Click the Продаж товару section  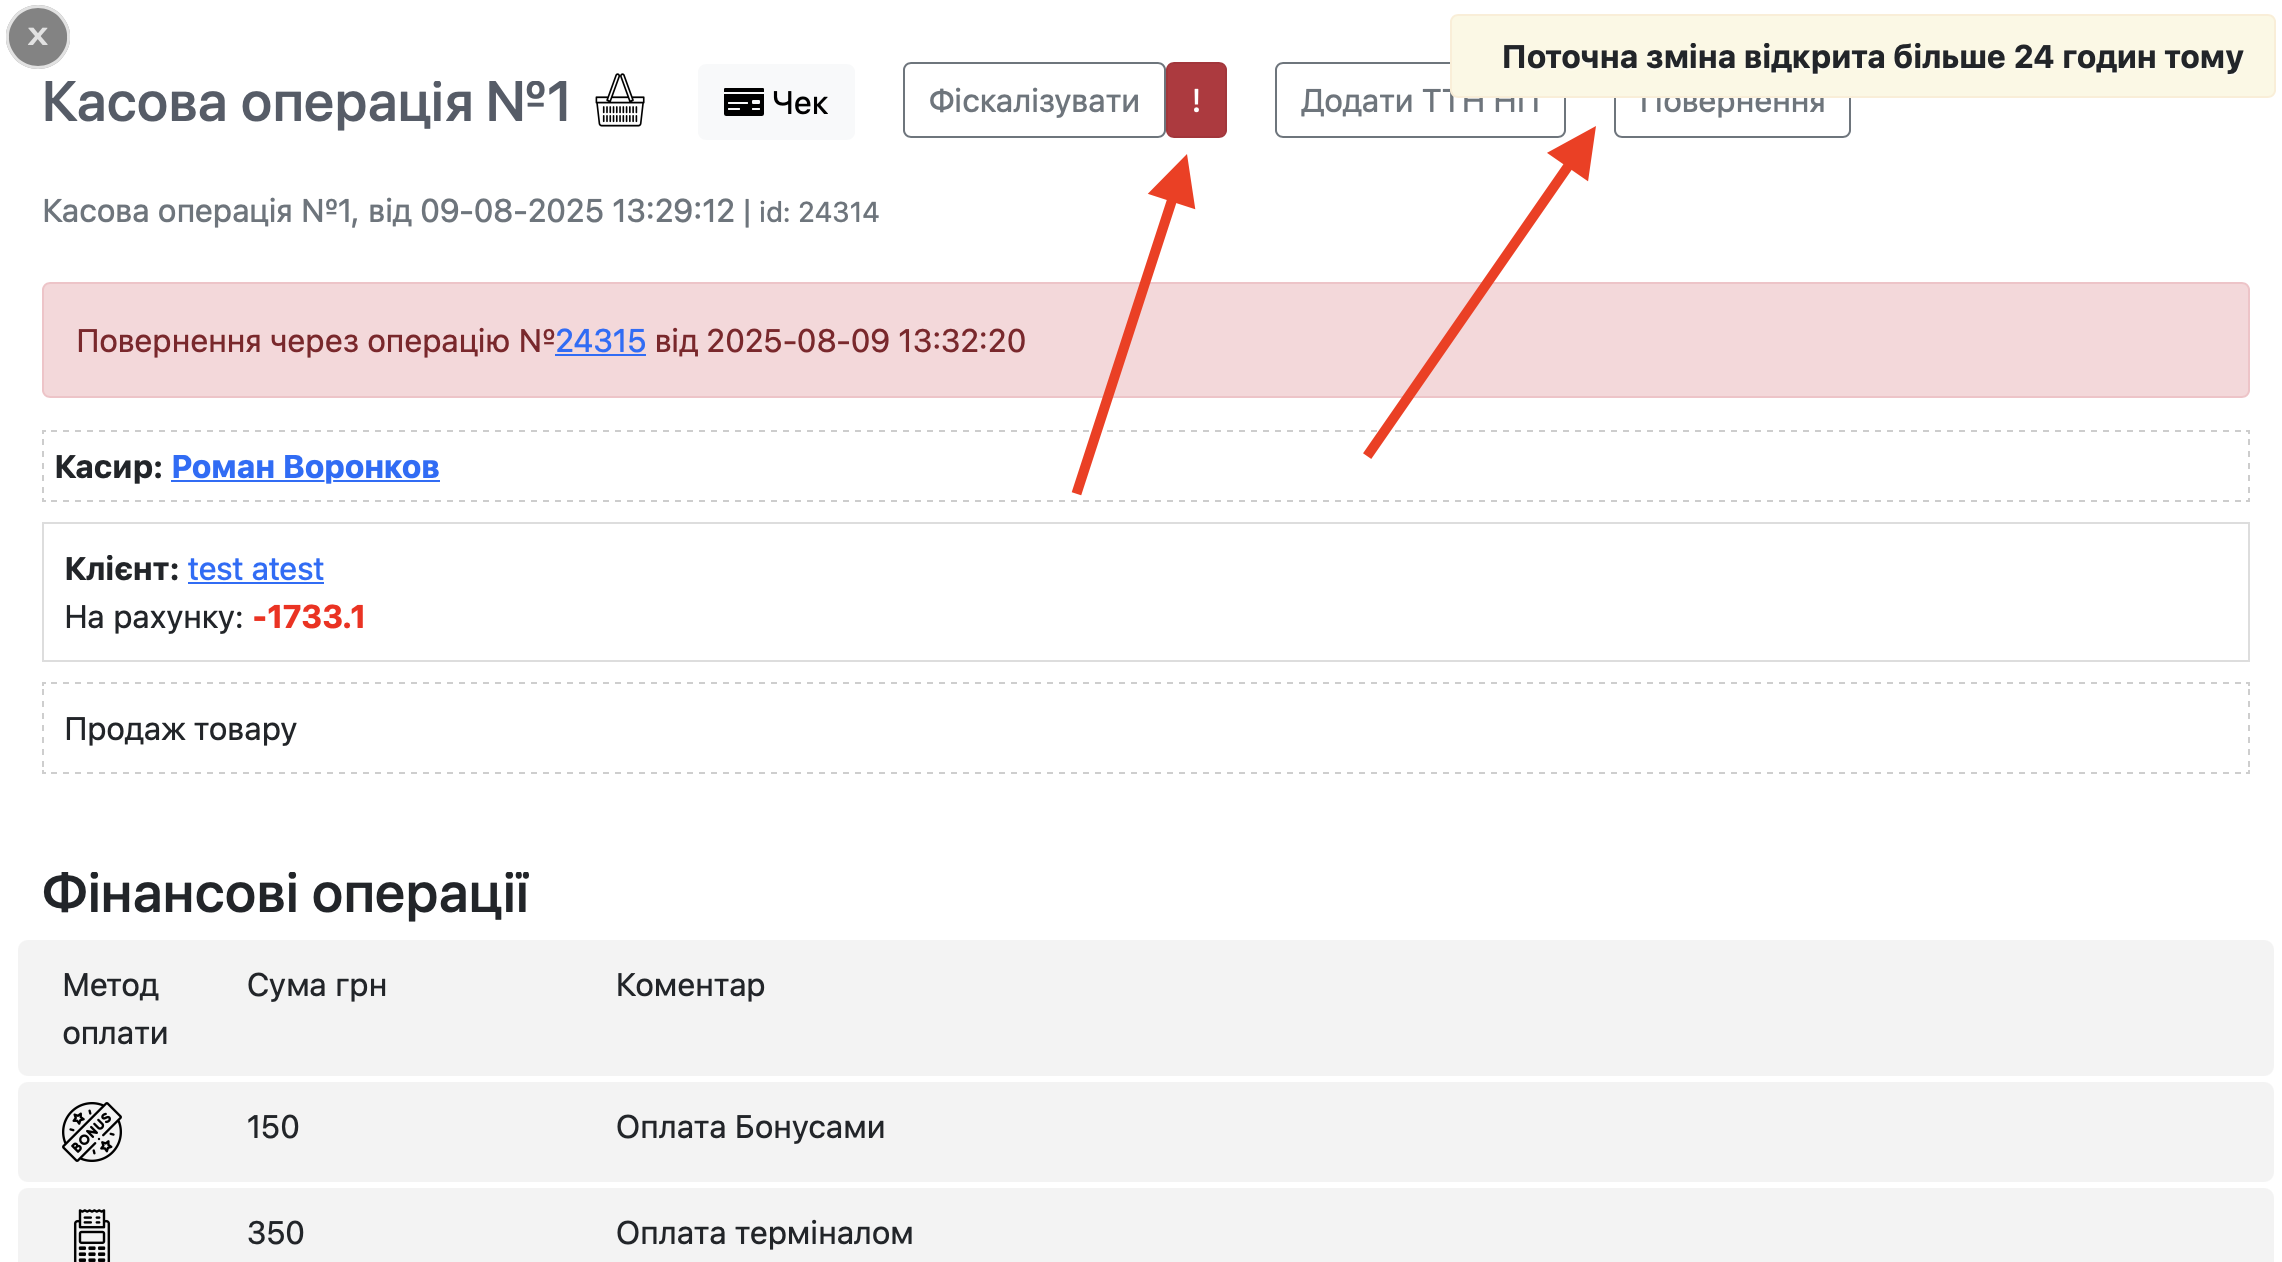[180, 729]
